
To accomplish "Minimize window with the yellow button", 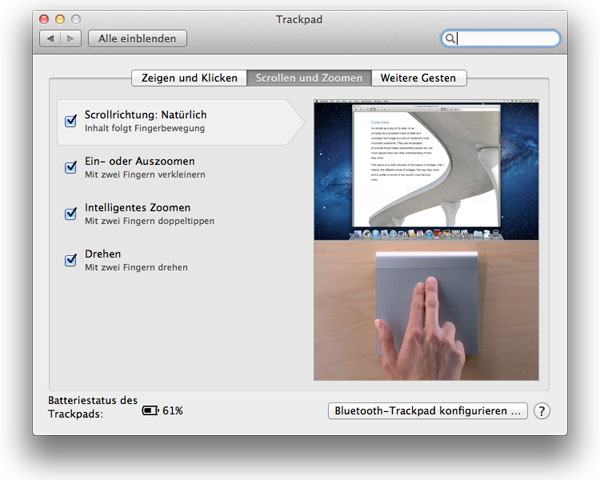I will [x=60, y=19].
